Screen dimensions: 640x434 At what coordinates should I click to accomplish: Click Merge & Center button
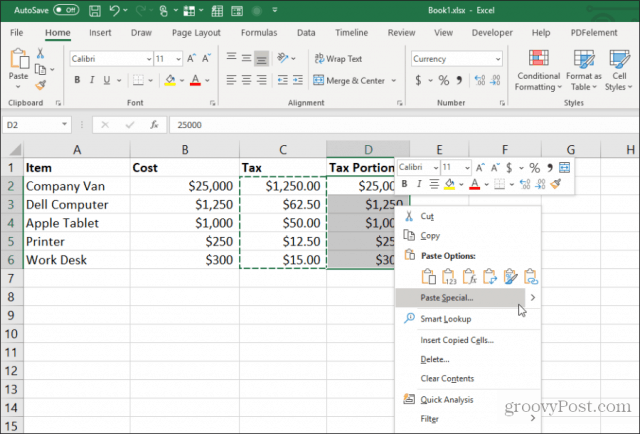[x=349, y=80]
